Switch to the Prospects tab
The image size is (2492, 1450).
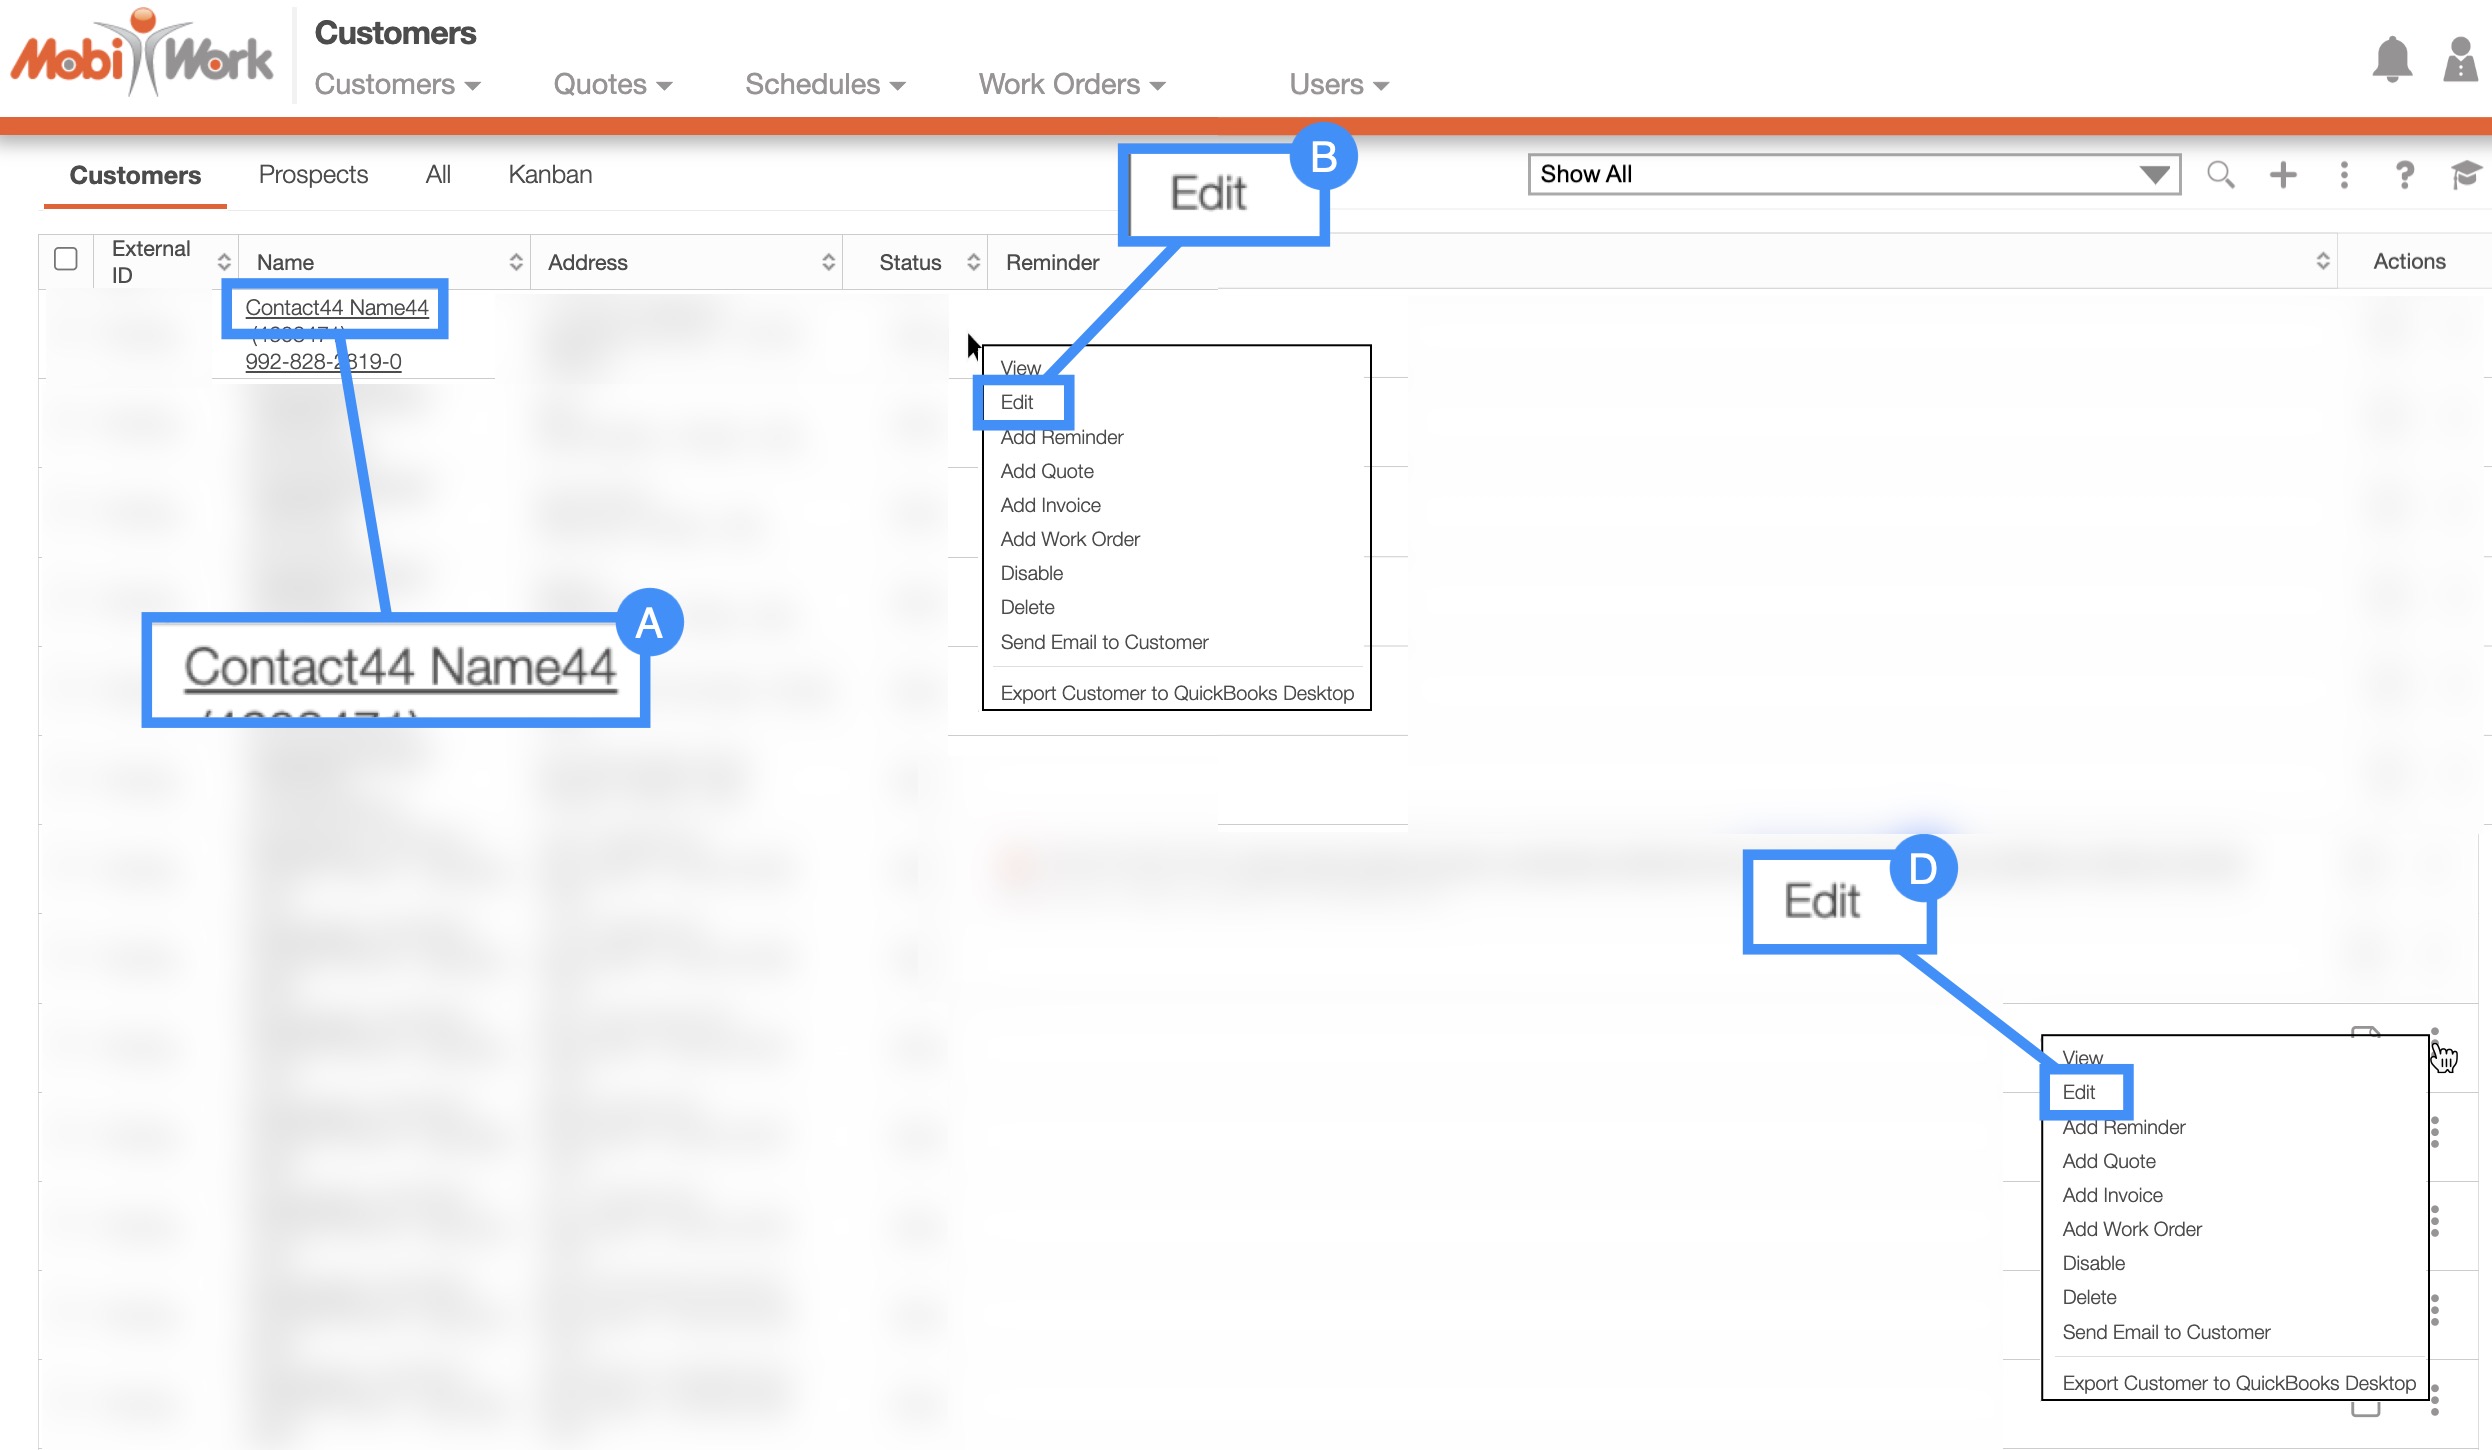[x=313, y=175]
